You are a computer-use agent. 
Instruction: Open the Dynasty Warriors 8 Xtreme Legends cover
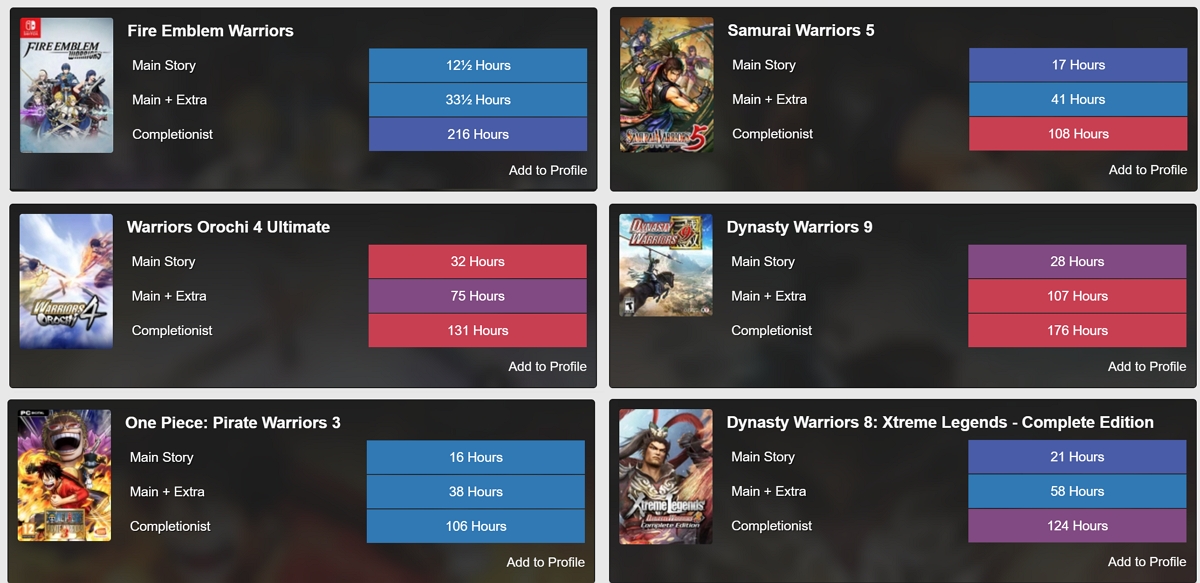pyautogui.click(x=666, y=477)
